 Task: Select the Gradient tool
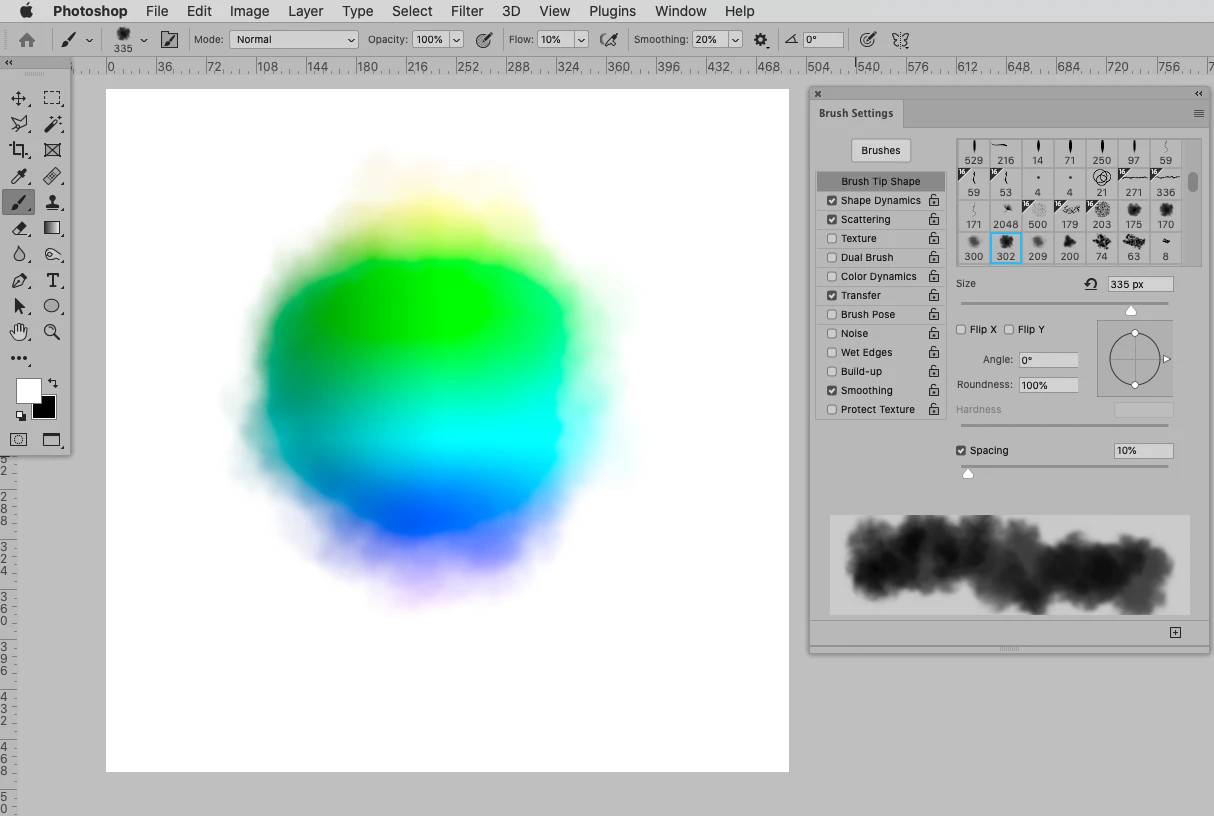click(52, 228)
